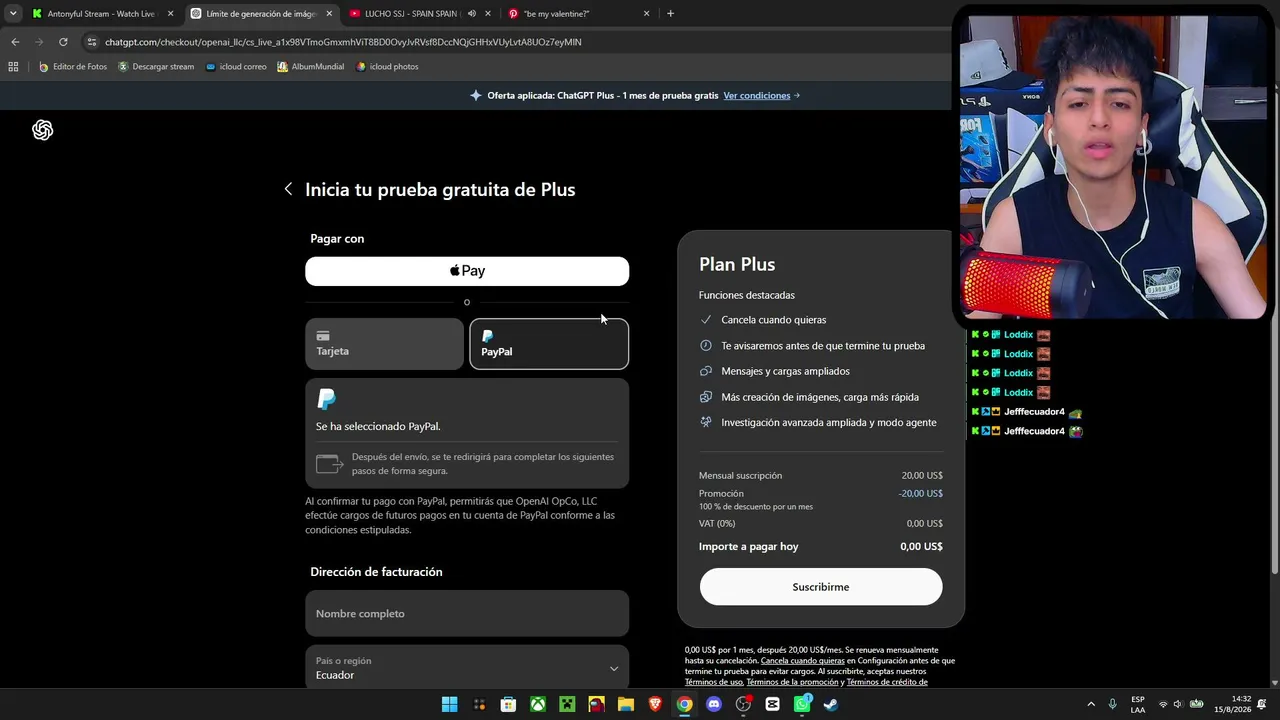This screenshot has width=1280, height=720.
Task: Open a new browser tab
Action: (x=670, y=14)
